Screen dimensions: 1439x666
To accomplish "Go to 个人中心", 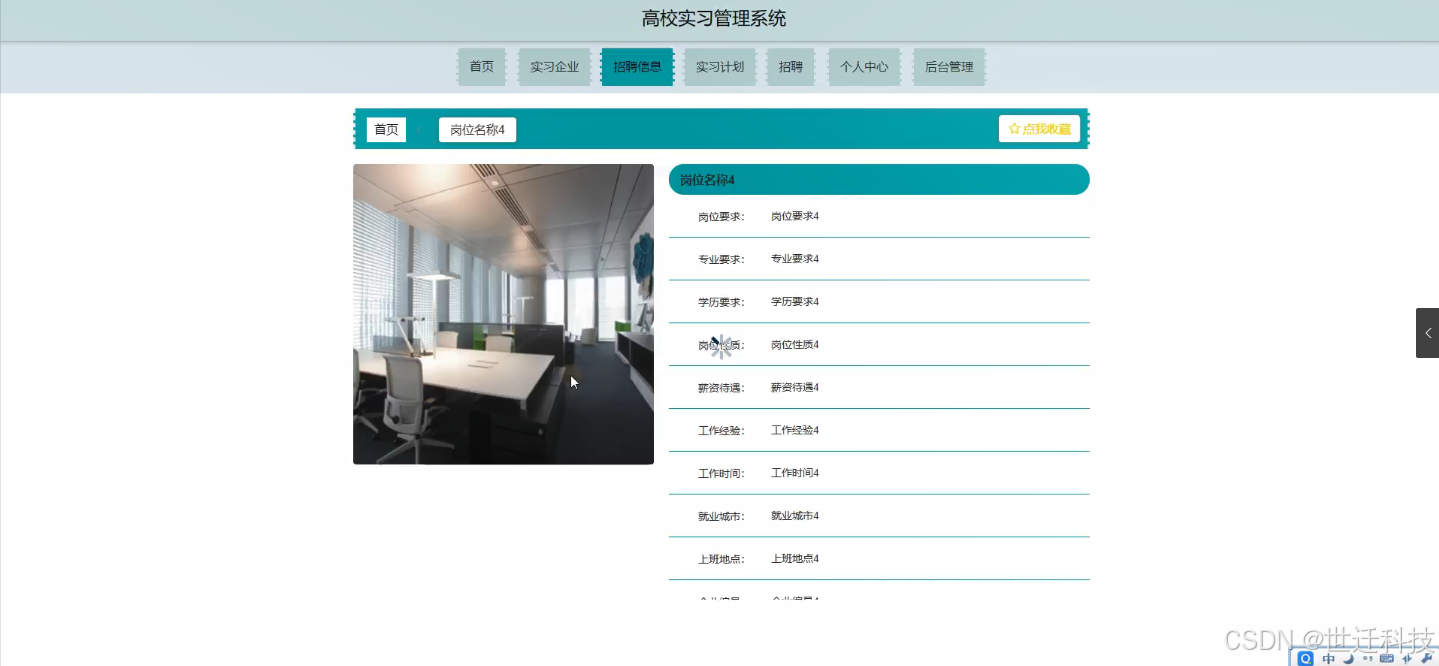I will click(x=864, y=66).
